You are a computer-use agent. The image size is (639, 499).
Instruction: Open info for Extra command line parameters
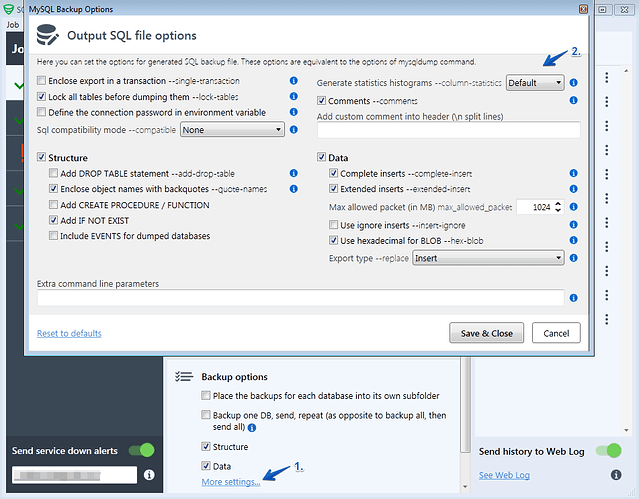(x=573, y=298)
